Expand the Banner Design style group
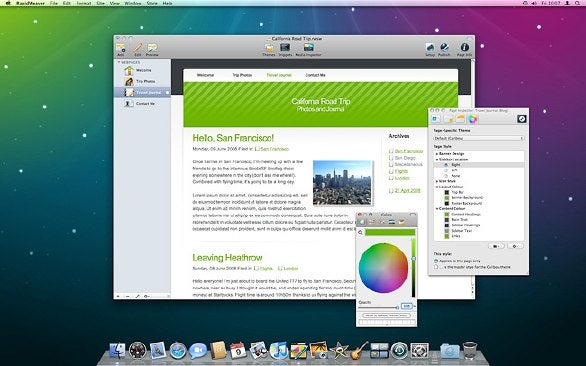The width and height of the screenshot is (586, 366). point(437,154)
